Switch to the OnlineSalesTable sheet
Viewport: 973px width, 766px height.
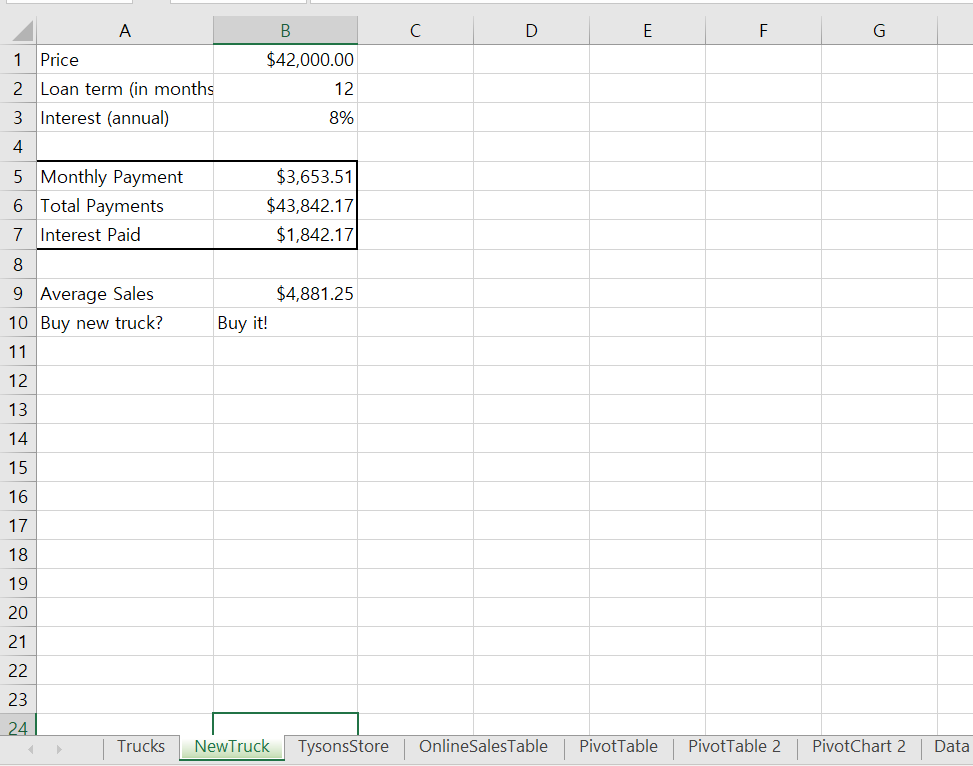[x=483, y=746]
